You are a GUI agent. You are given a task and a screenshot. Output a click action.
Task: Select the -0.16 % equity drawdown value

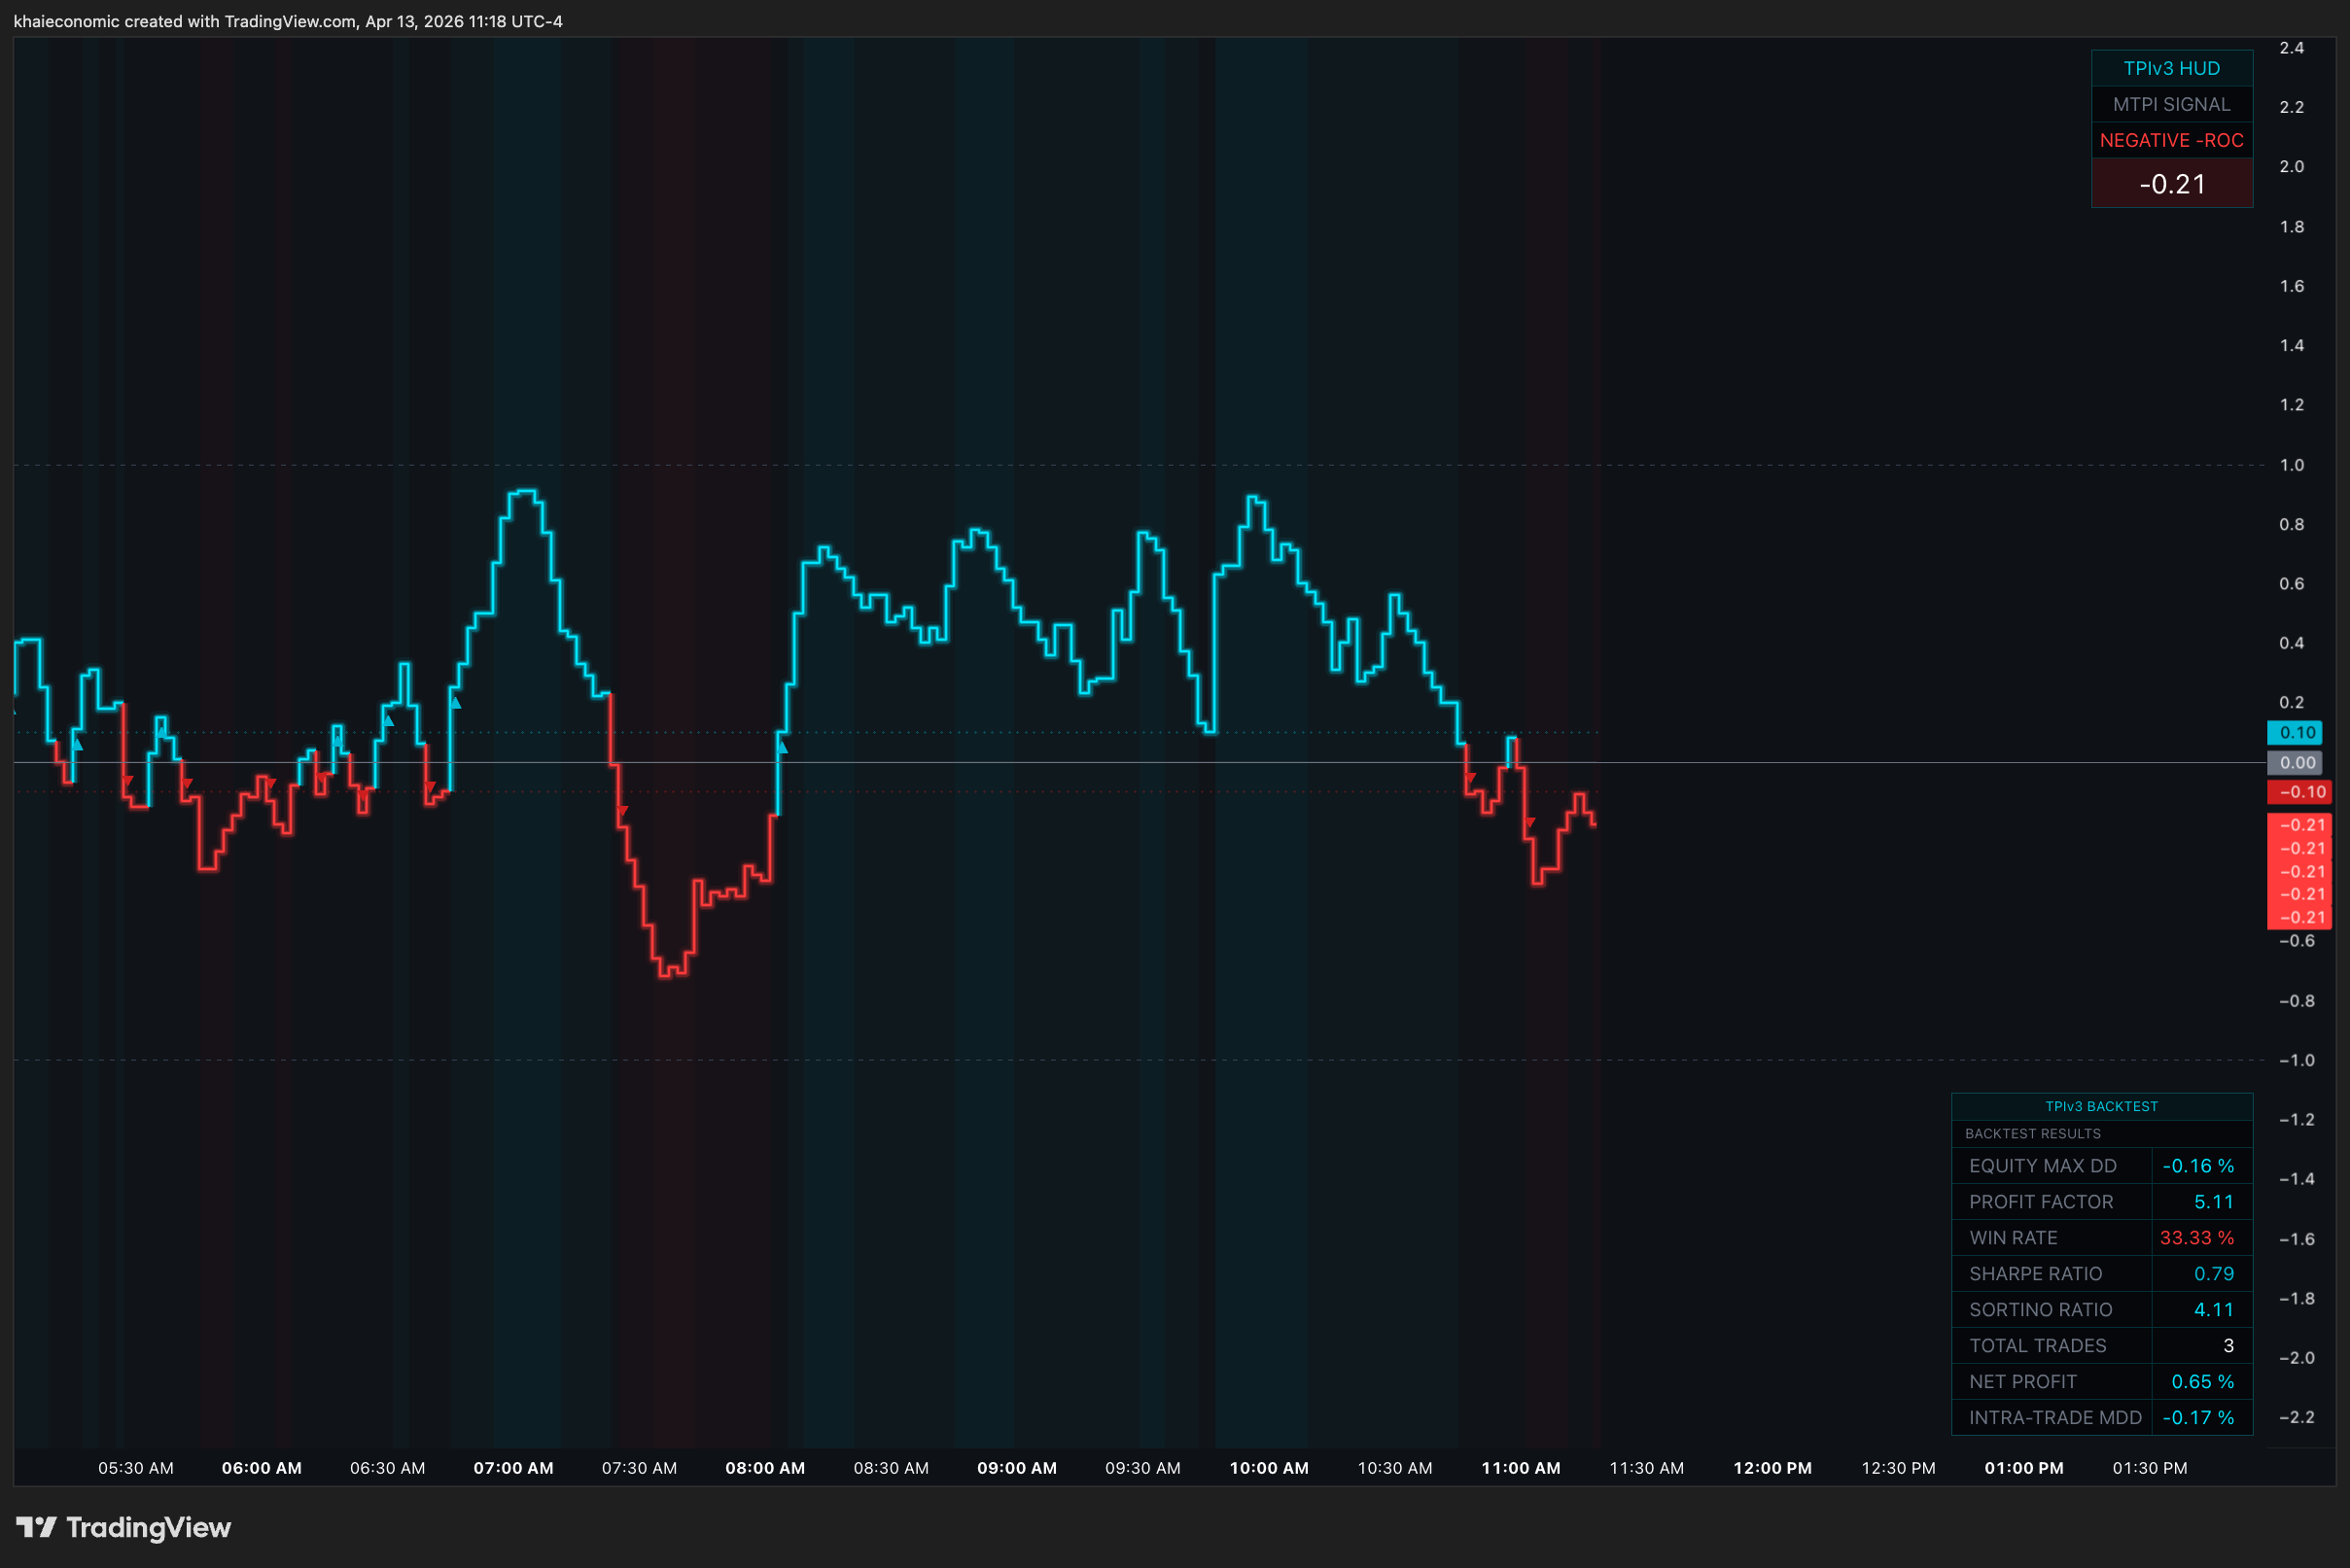pos(2198,1166)
